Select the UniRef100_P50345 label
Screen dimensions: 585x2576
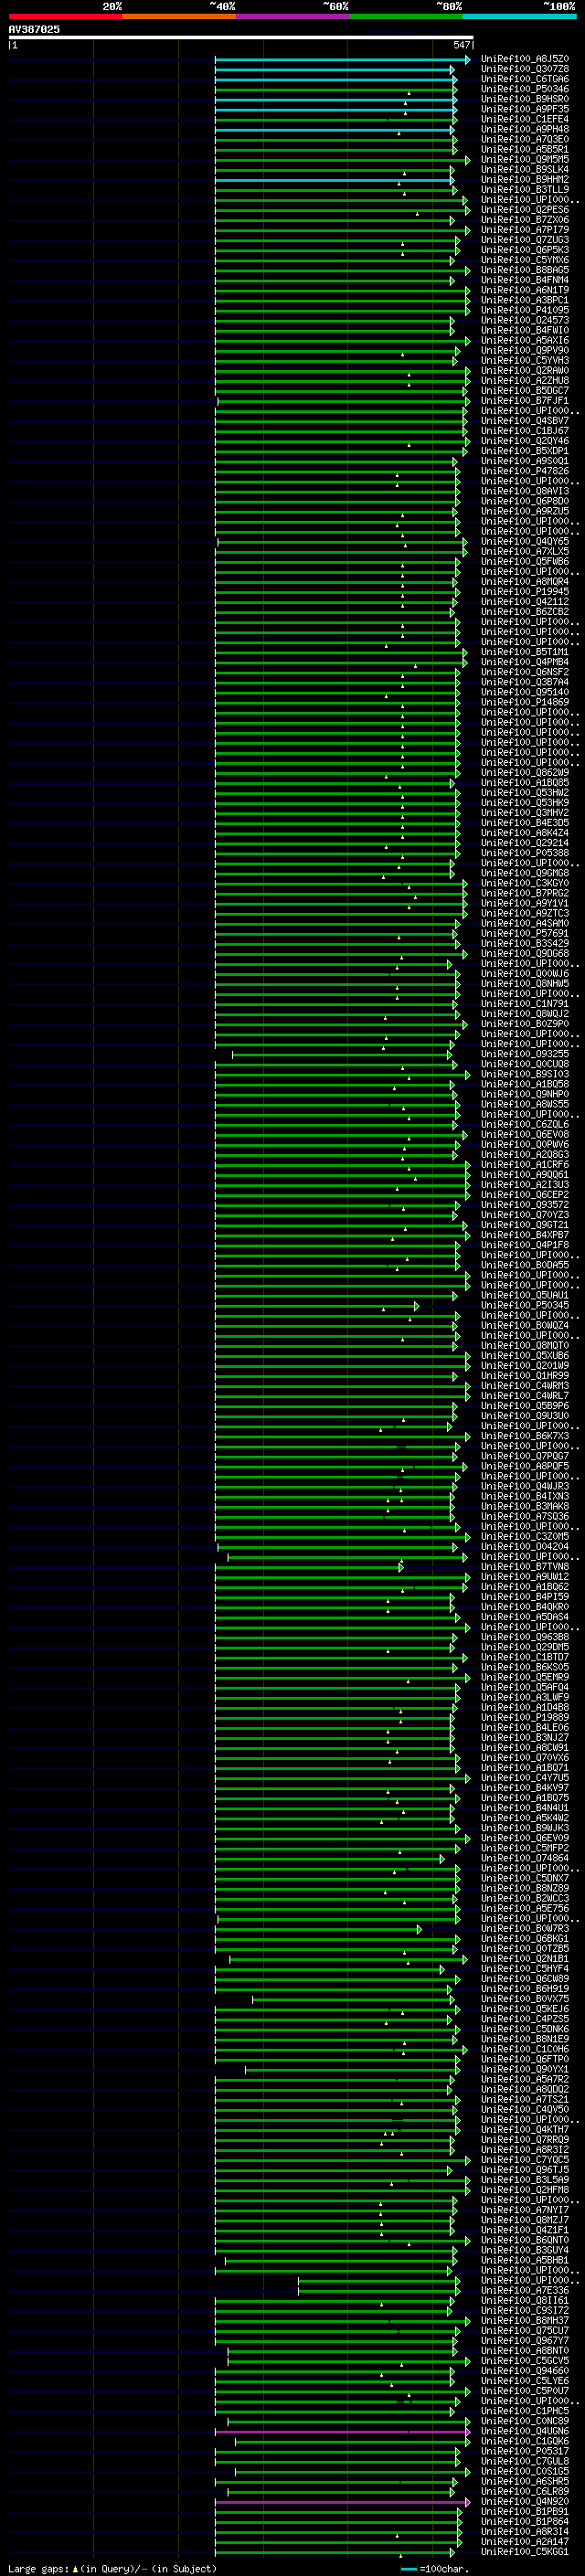525,1305
